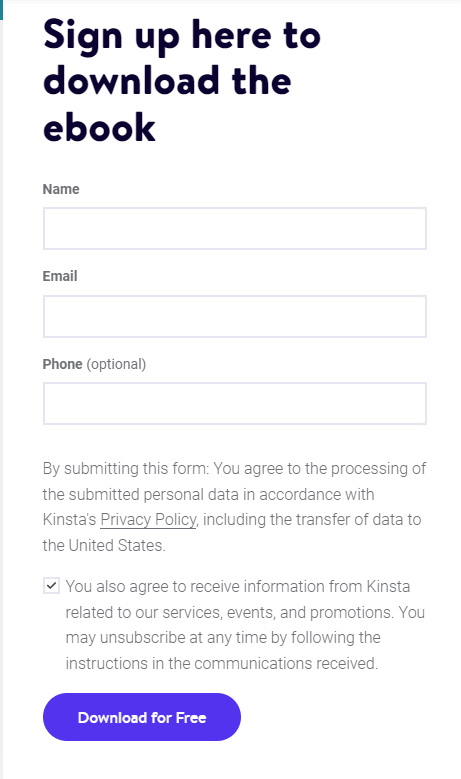Click the Name field label

tap(61, 189)
